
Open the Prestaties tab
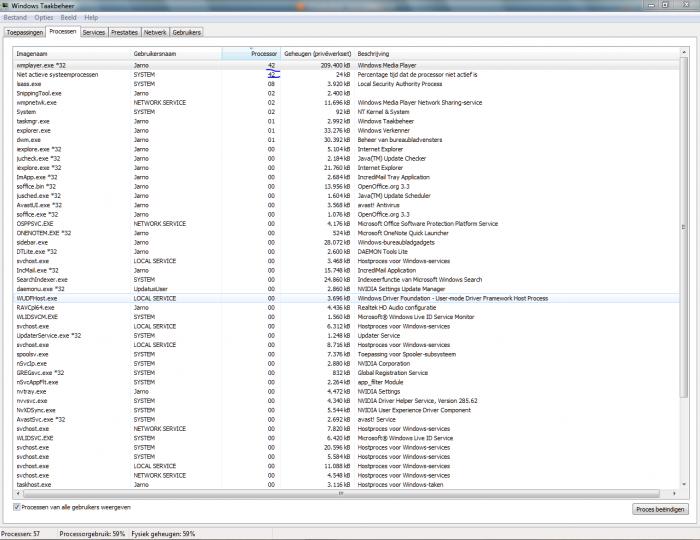pos(125,32)
